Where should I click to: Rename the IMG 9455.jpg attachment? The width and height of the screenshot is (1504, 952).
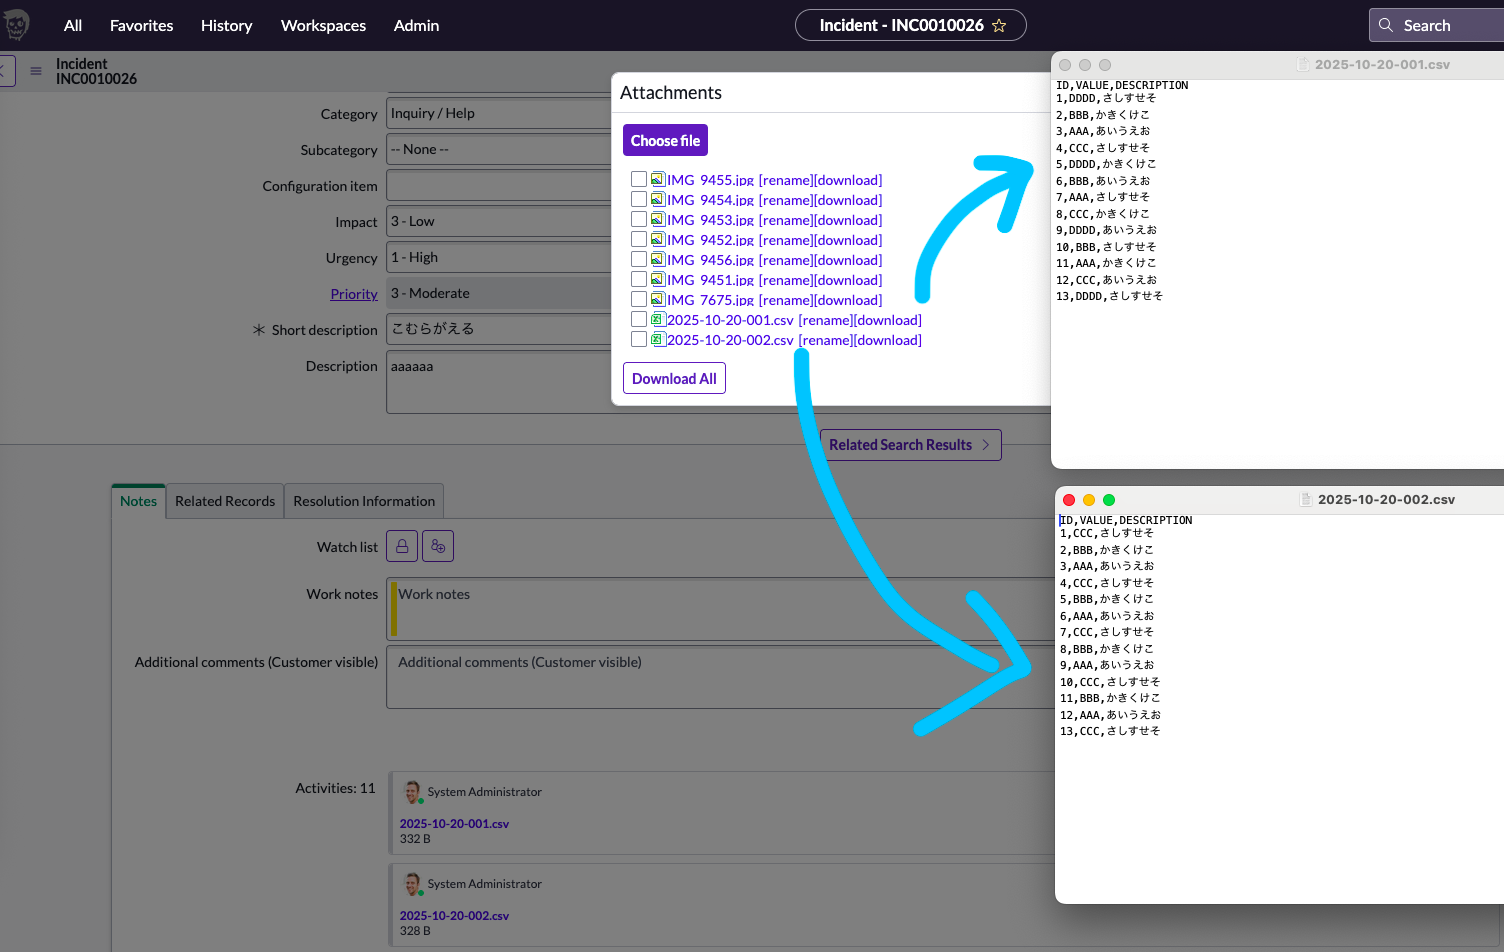pyautogui.click(x=785, y=180)
